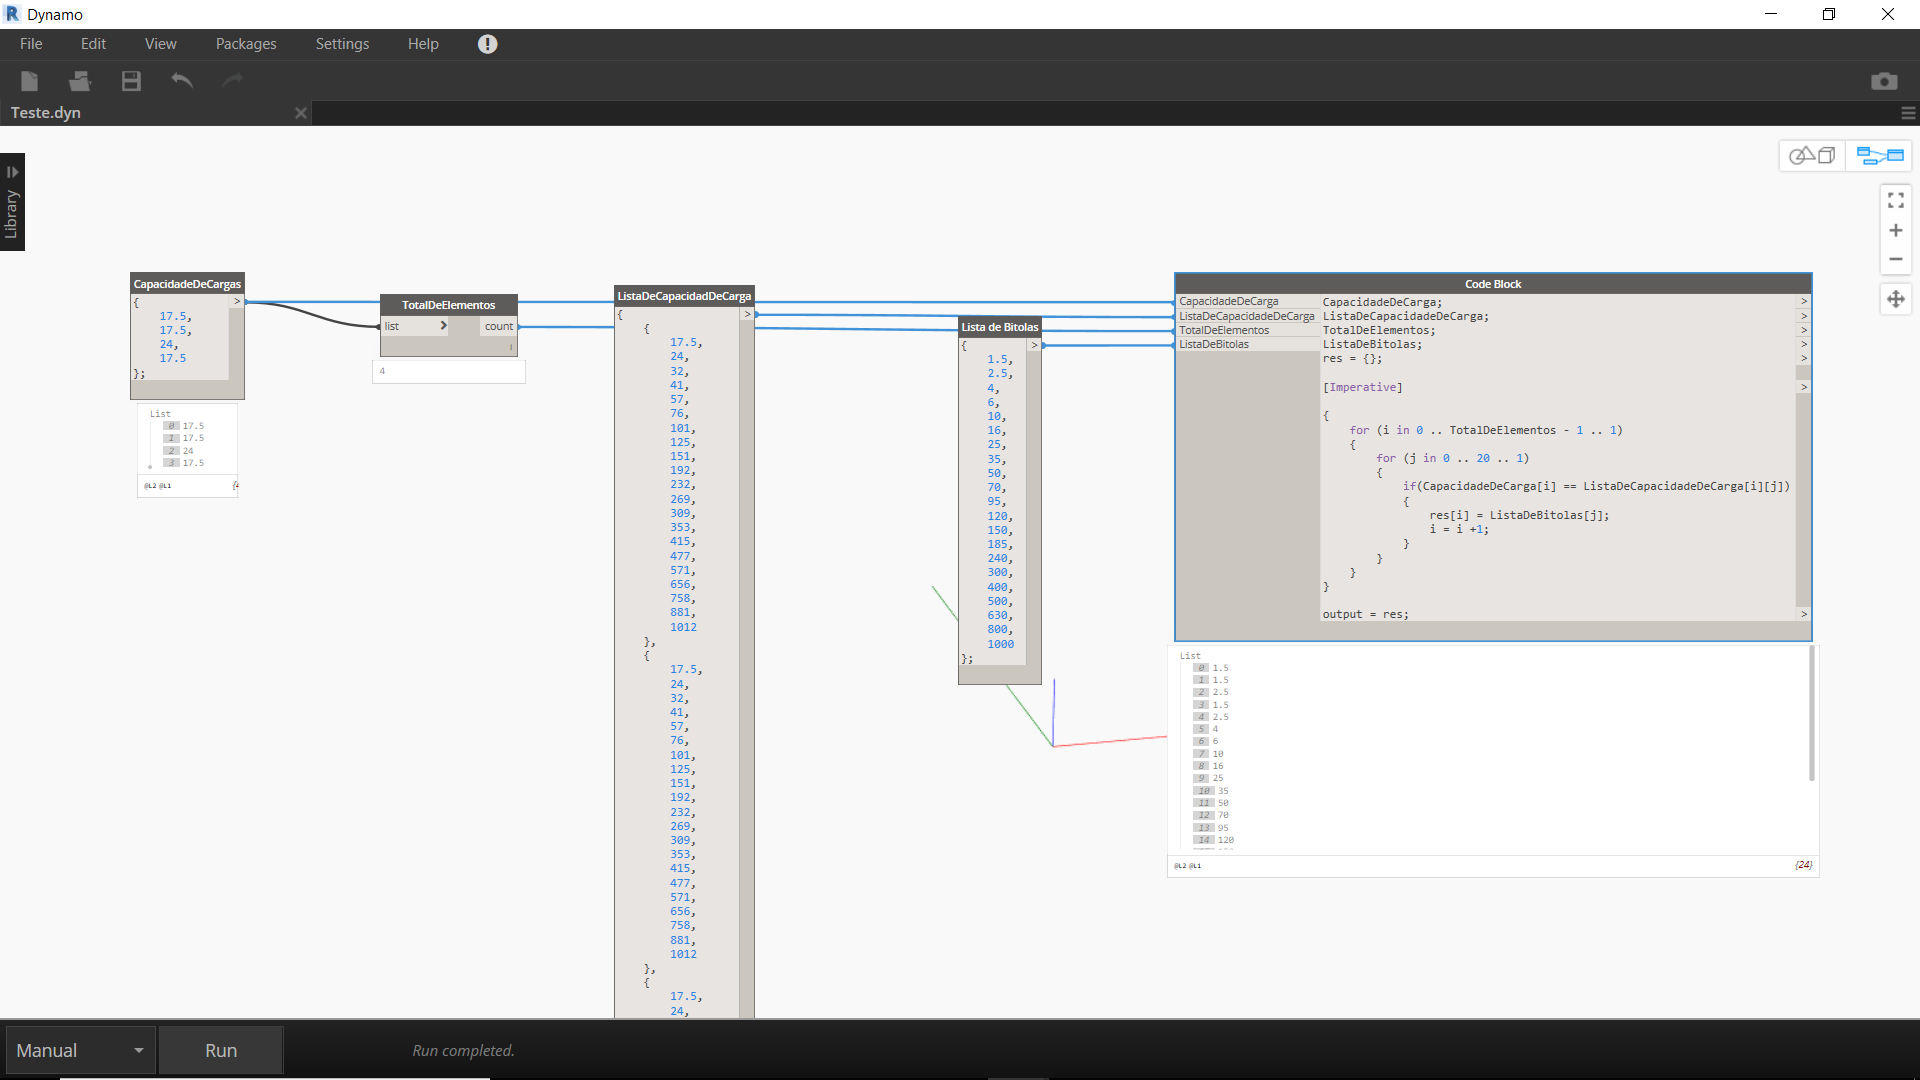The width and height of the screenshot is (1920, 1080).
Task: Close the Teste.dyn tab
Action: (x=300, y=113)
